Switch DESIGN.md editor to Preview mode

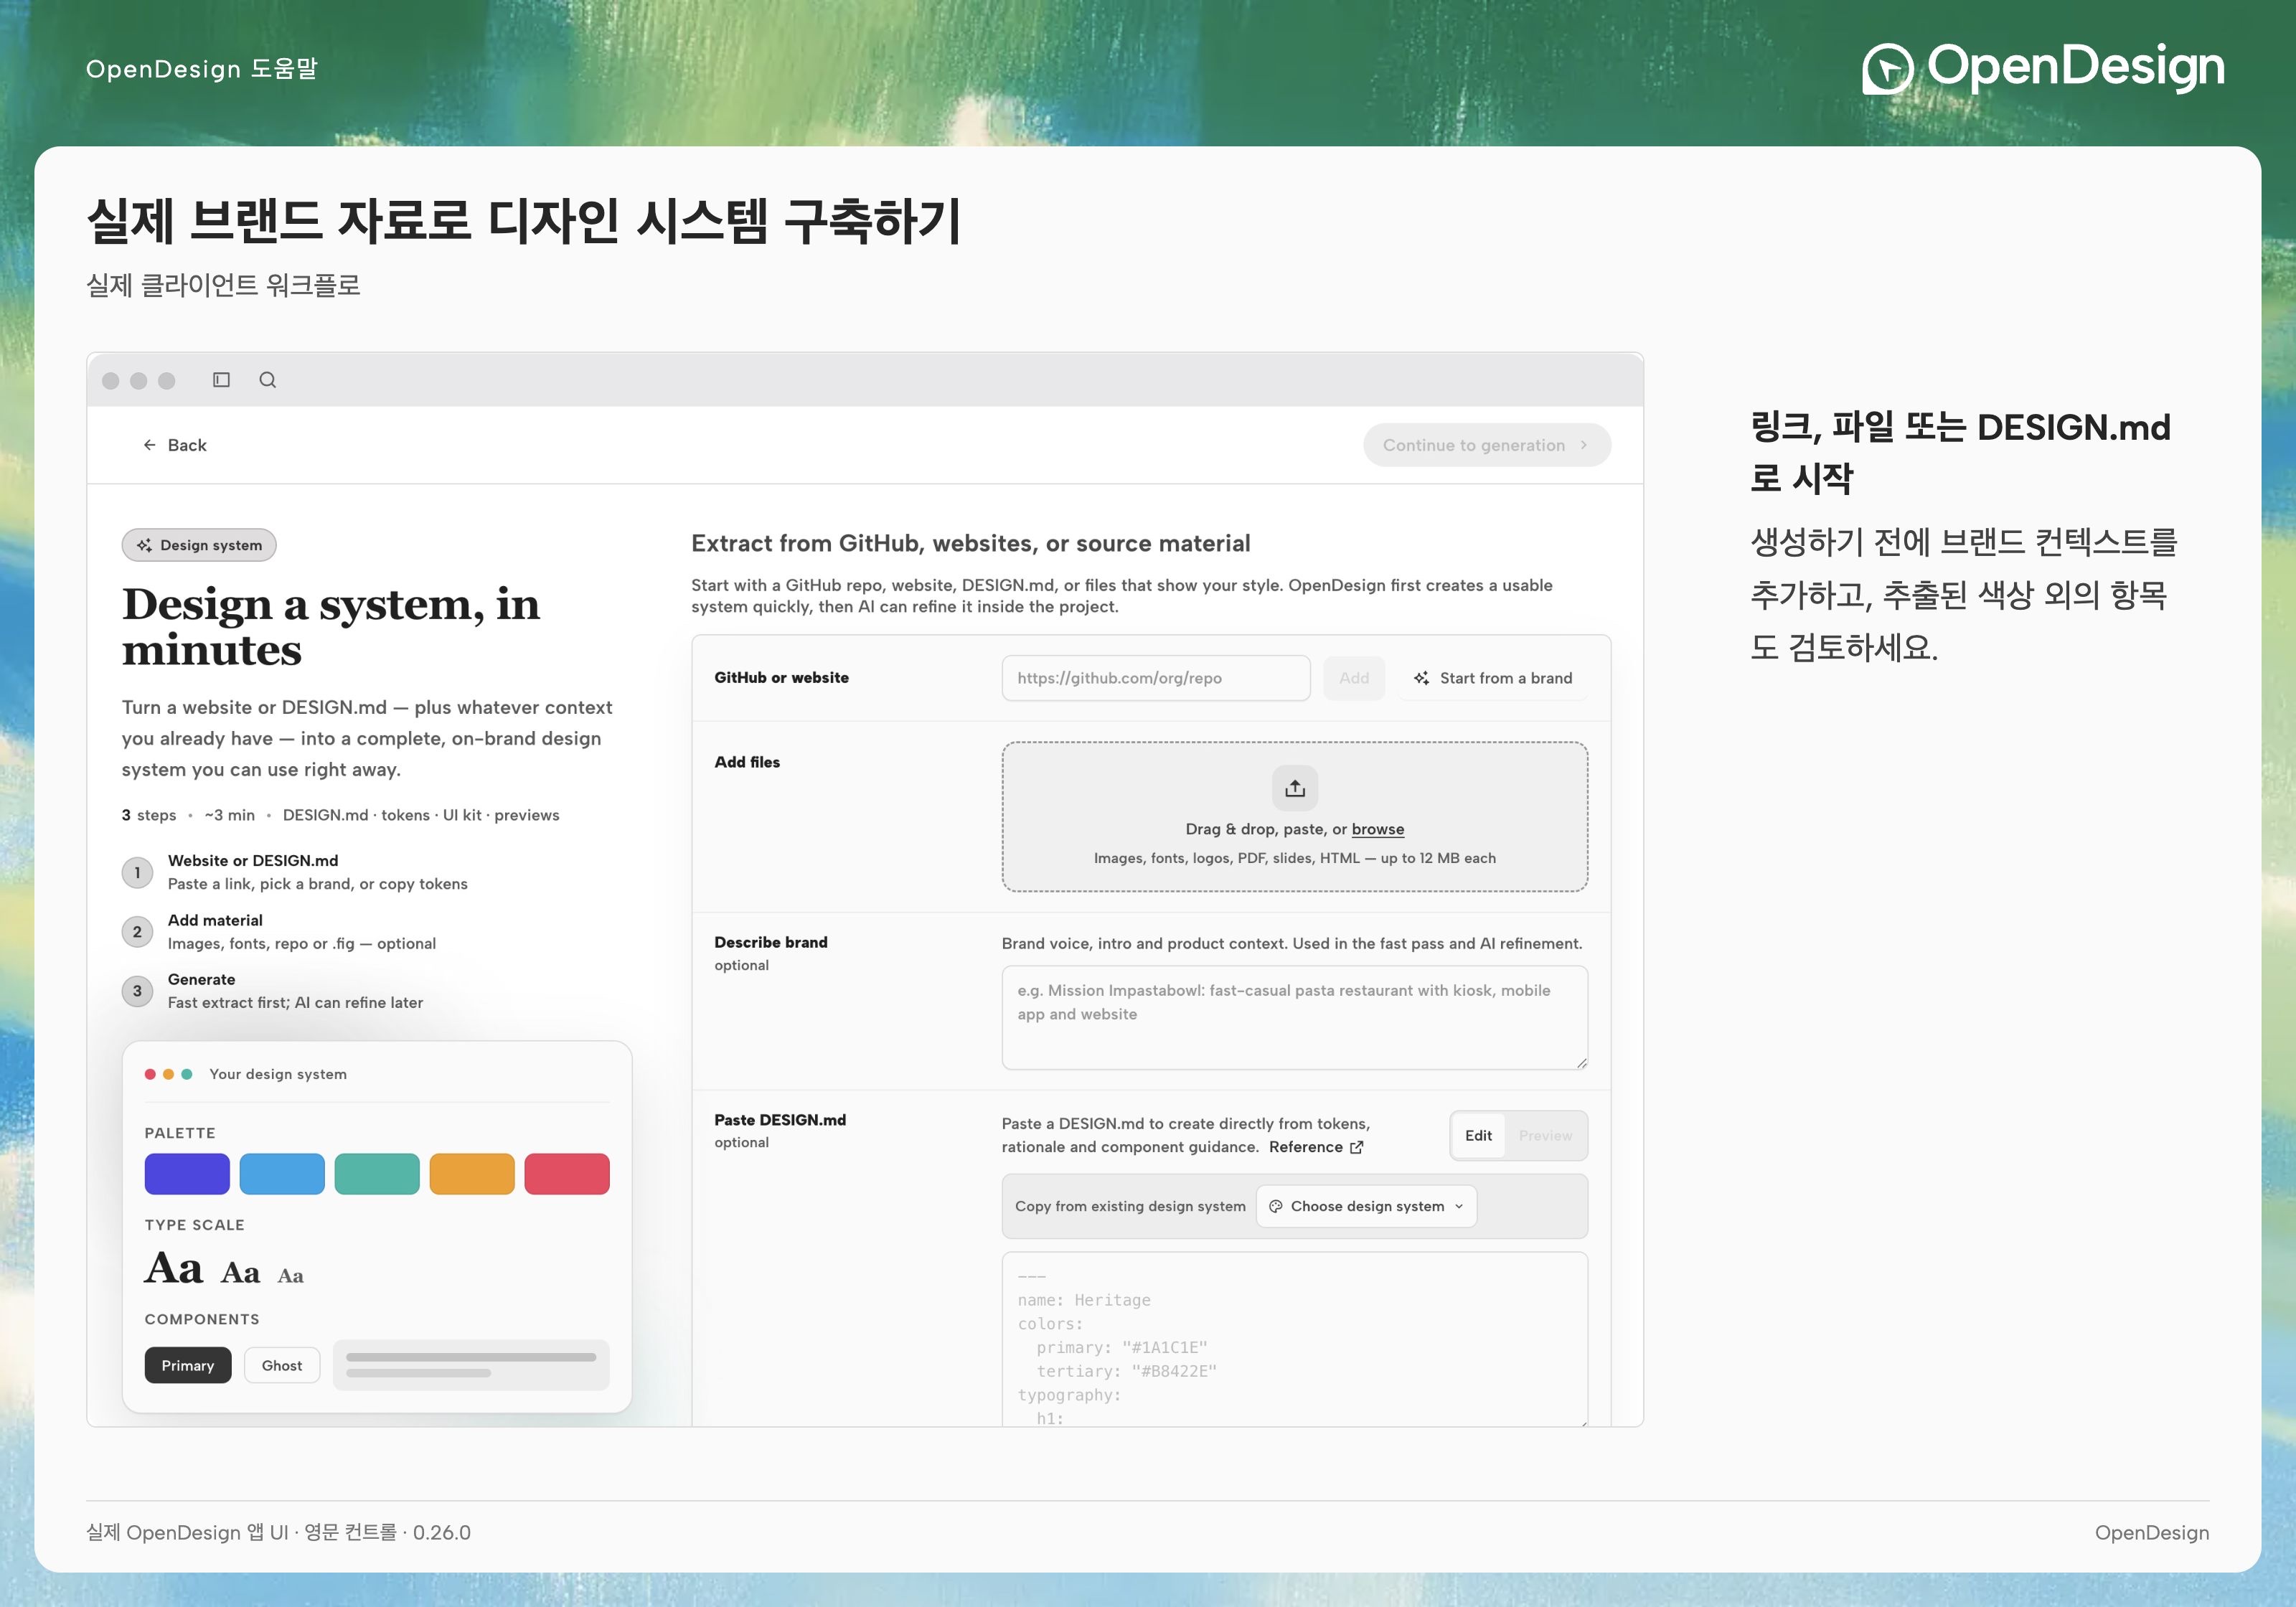tap(1545, 1136)
